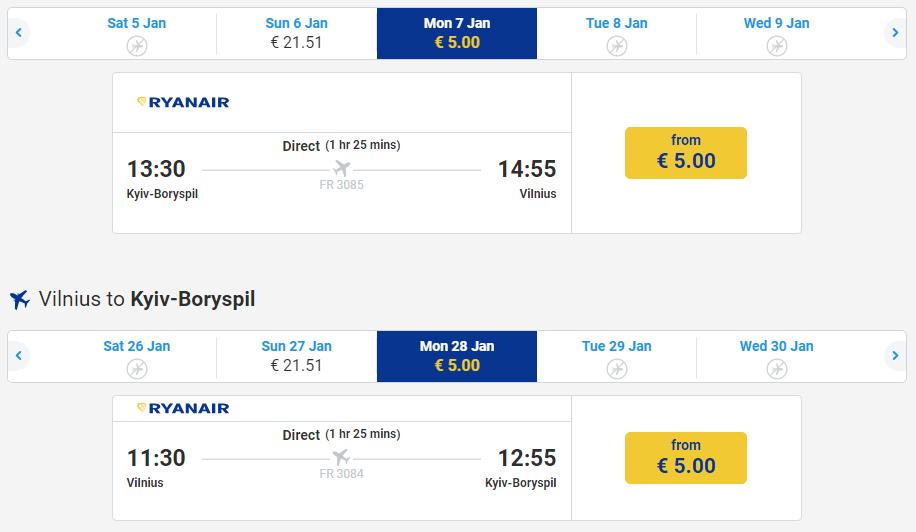The width and height of the screenshot is (916, 532).
Task: Click no-flight icon under Wed 9 Jan
Action: tap(777, 45)
